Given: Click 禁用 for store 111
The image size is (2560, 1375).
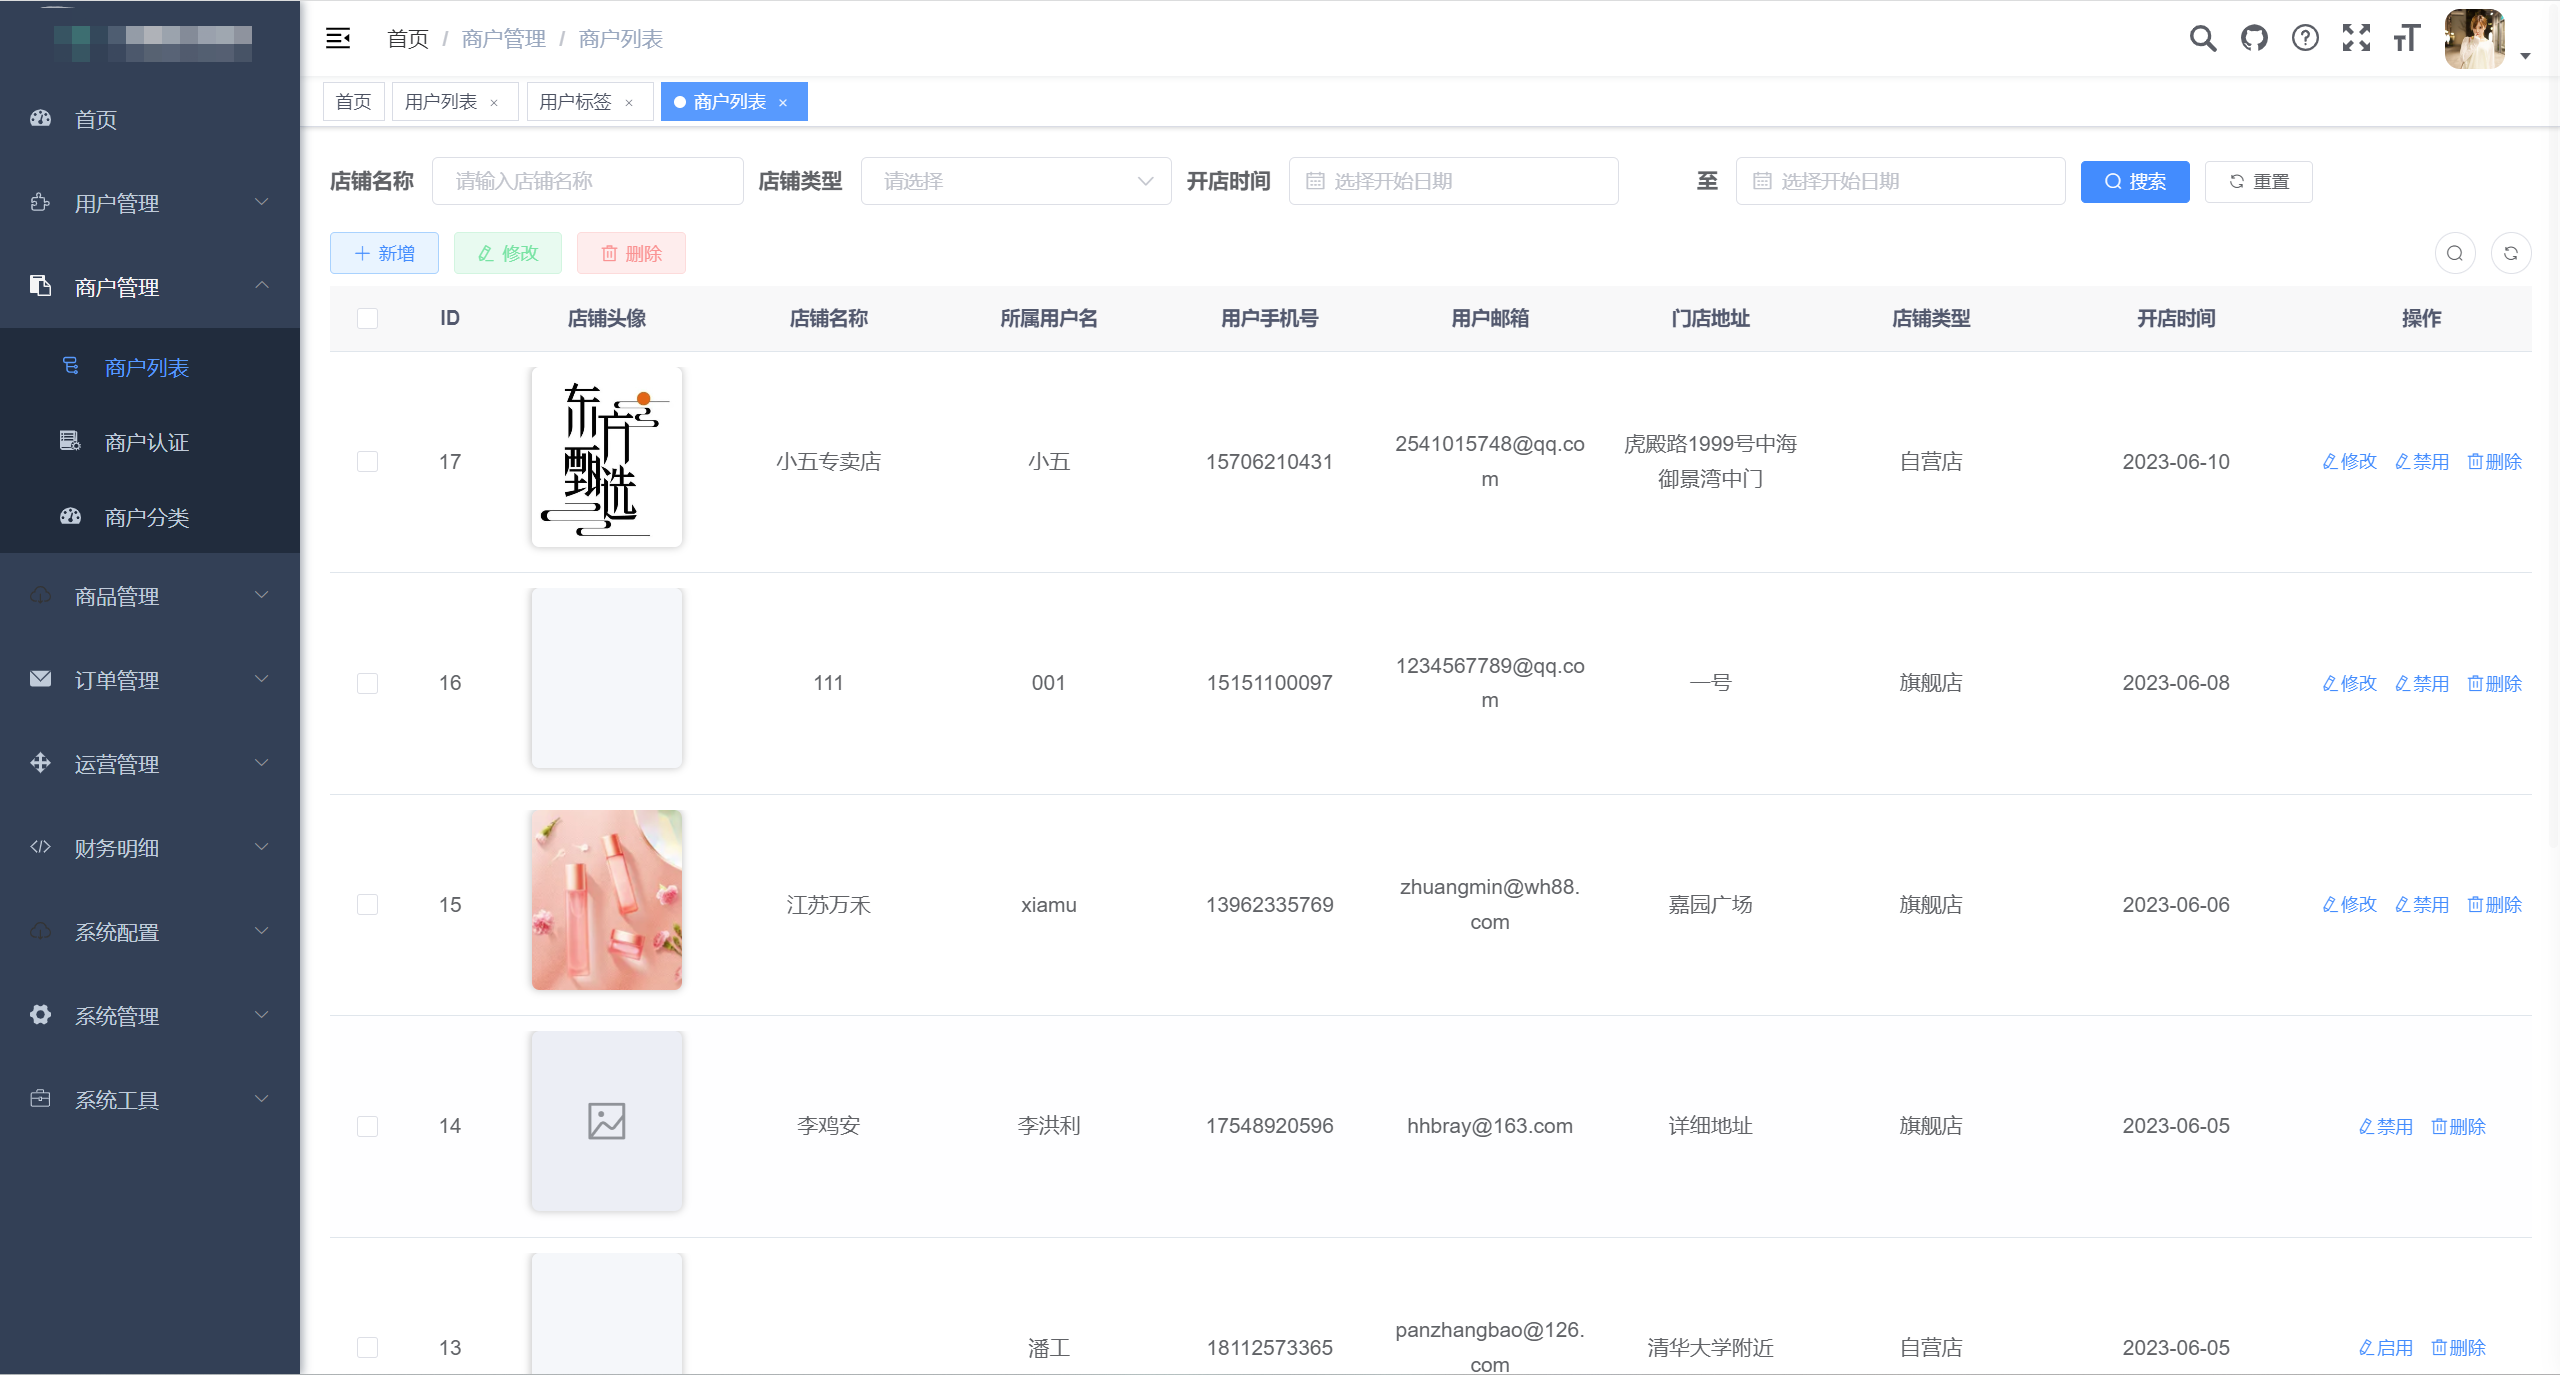Looking at the screenshot, I should click(x=2422, y=683).
